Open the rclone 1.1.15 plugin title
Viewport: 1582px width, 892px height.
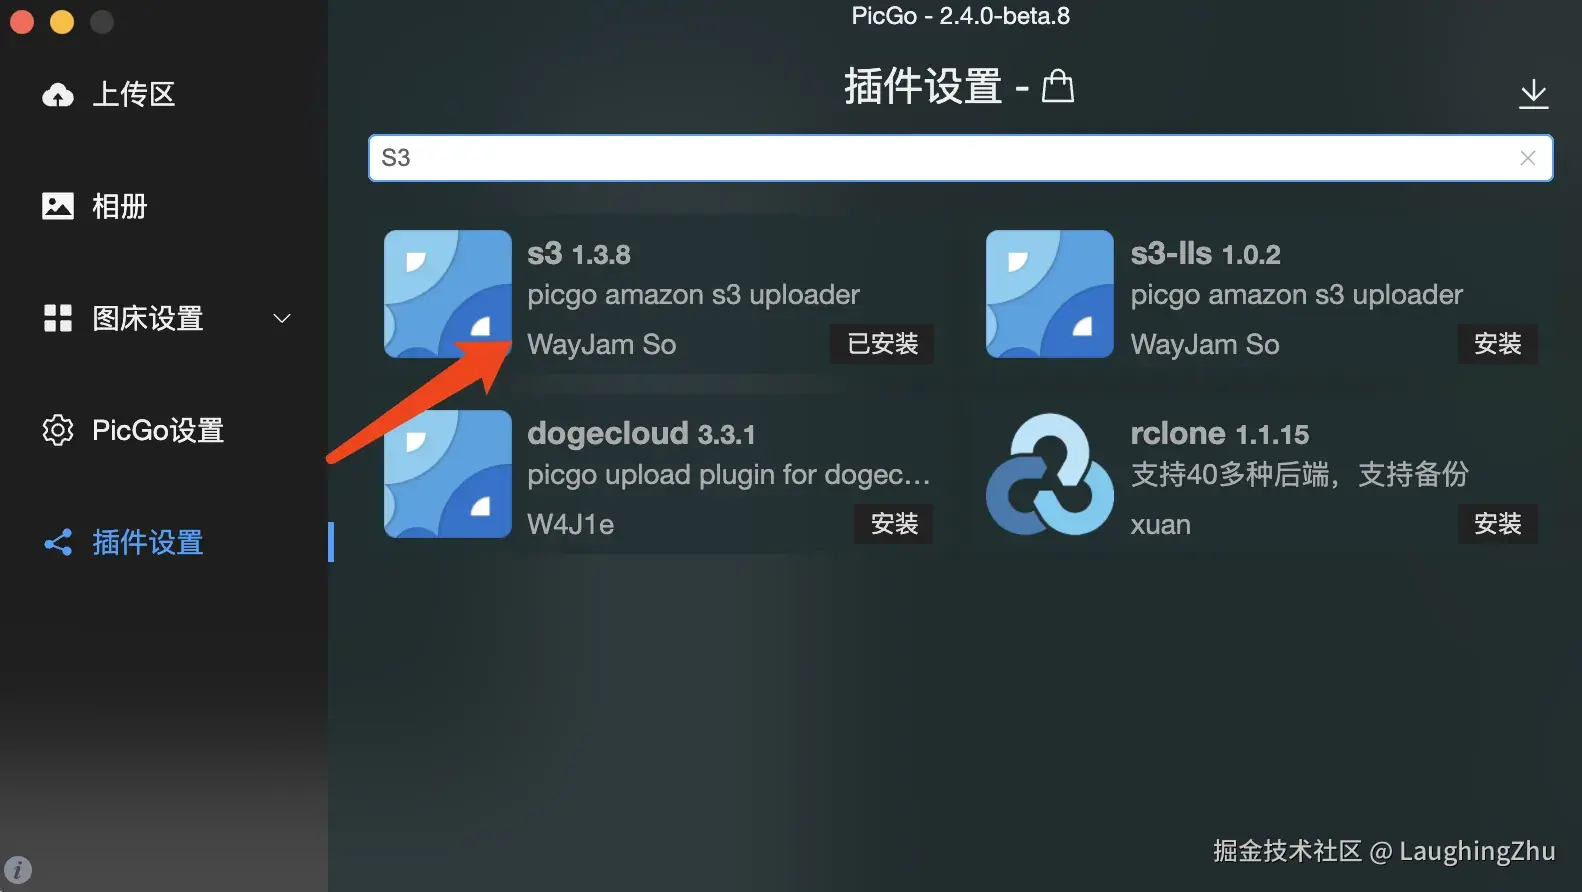click(x=1219, y=434)
